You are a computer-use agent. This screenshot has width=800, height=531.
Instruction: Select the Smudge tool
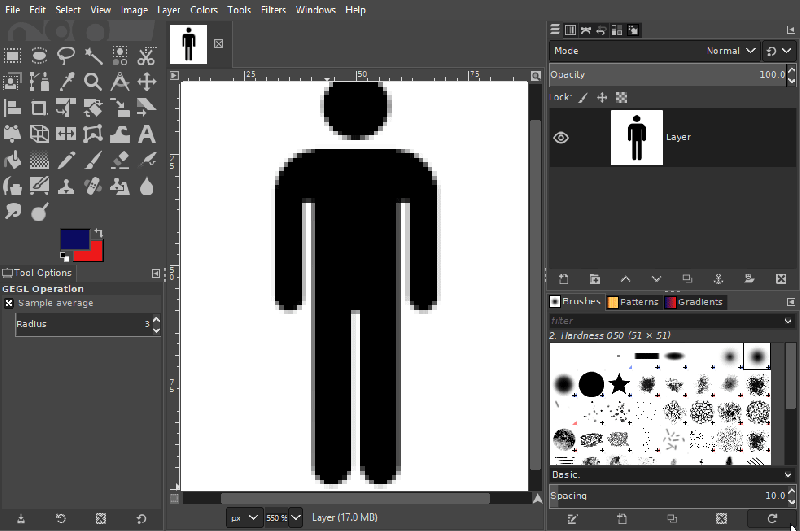pyautogui.click(x=12, y=211)
